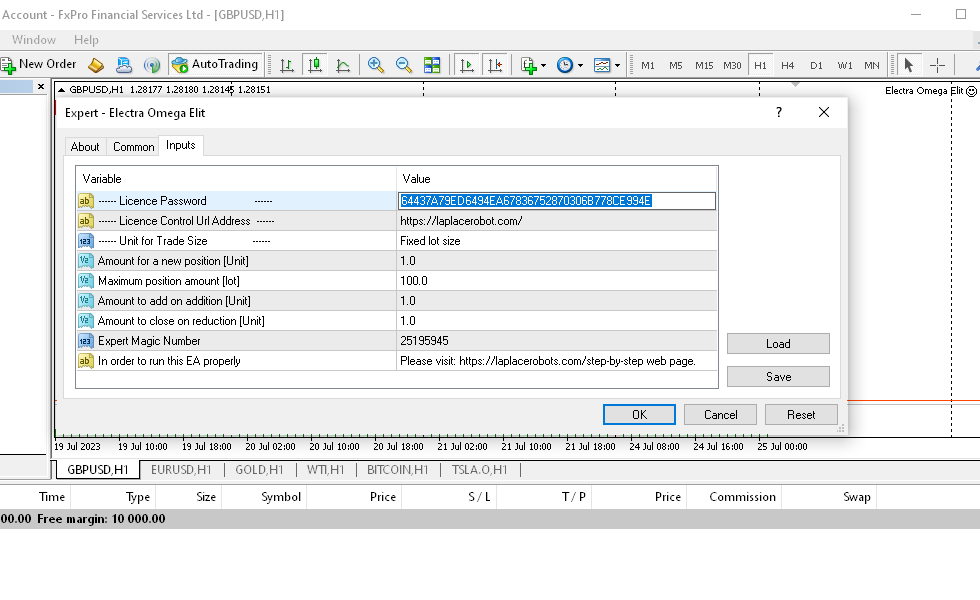Viewport: 980px width, 600px height.
Task: Click the help question mark in dialog
Action: coord(779,112)
